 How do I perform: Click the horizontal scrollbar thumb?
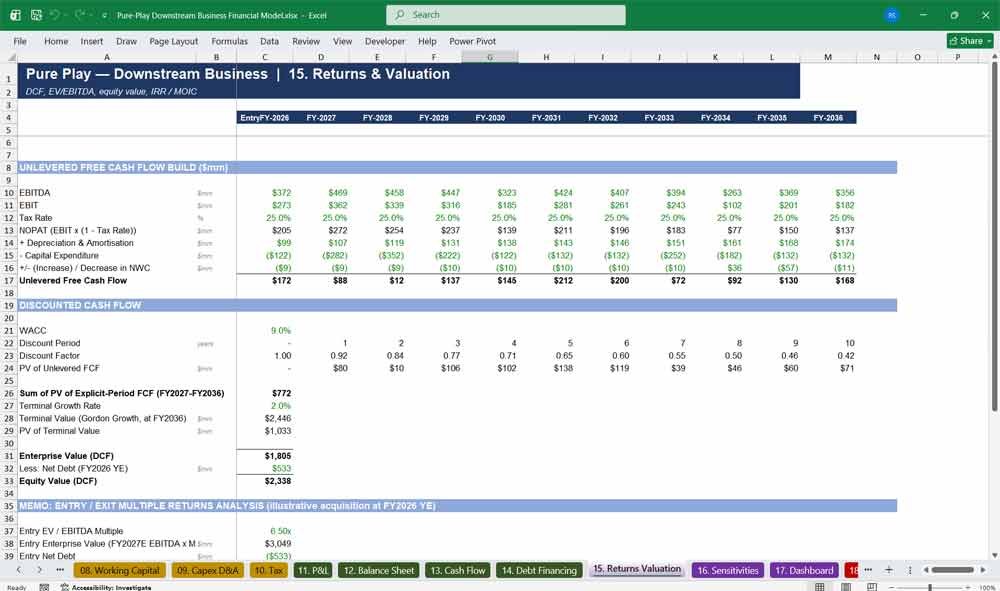click(x=952, y=570)
